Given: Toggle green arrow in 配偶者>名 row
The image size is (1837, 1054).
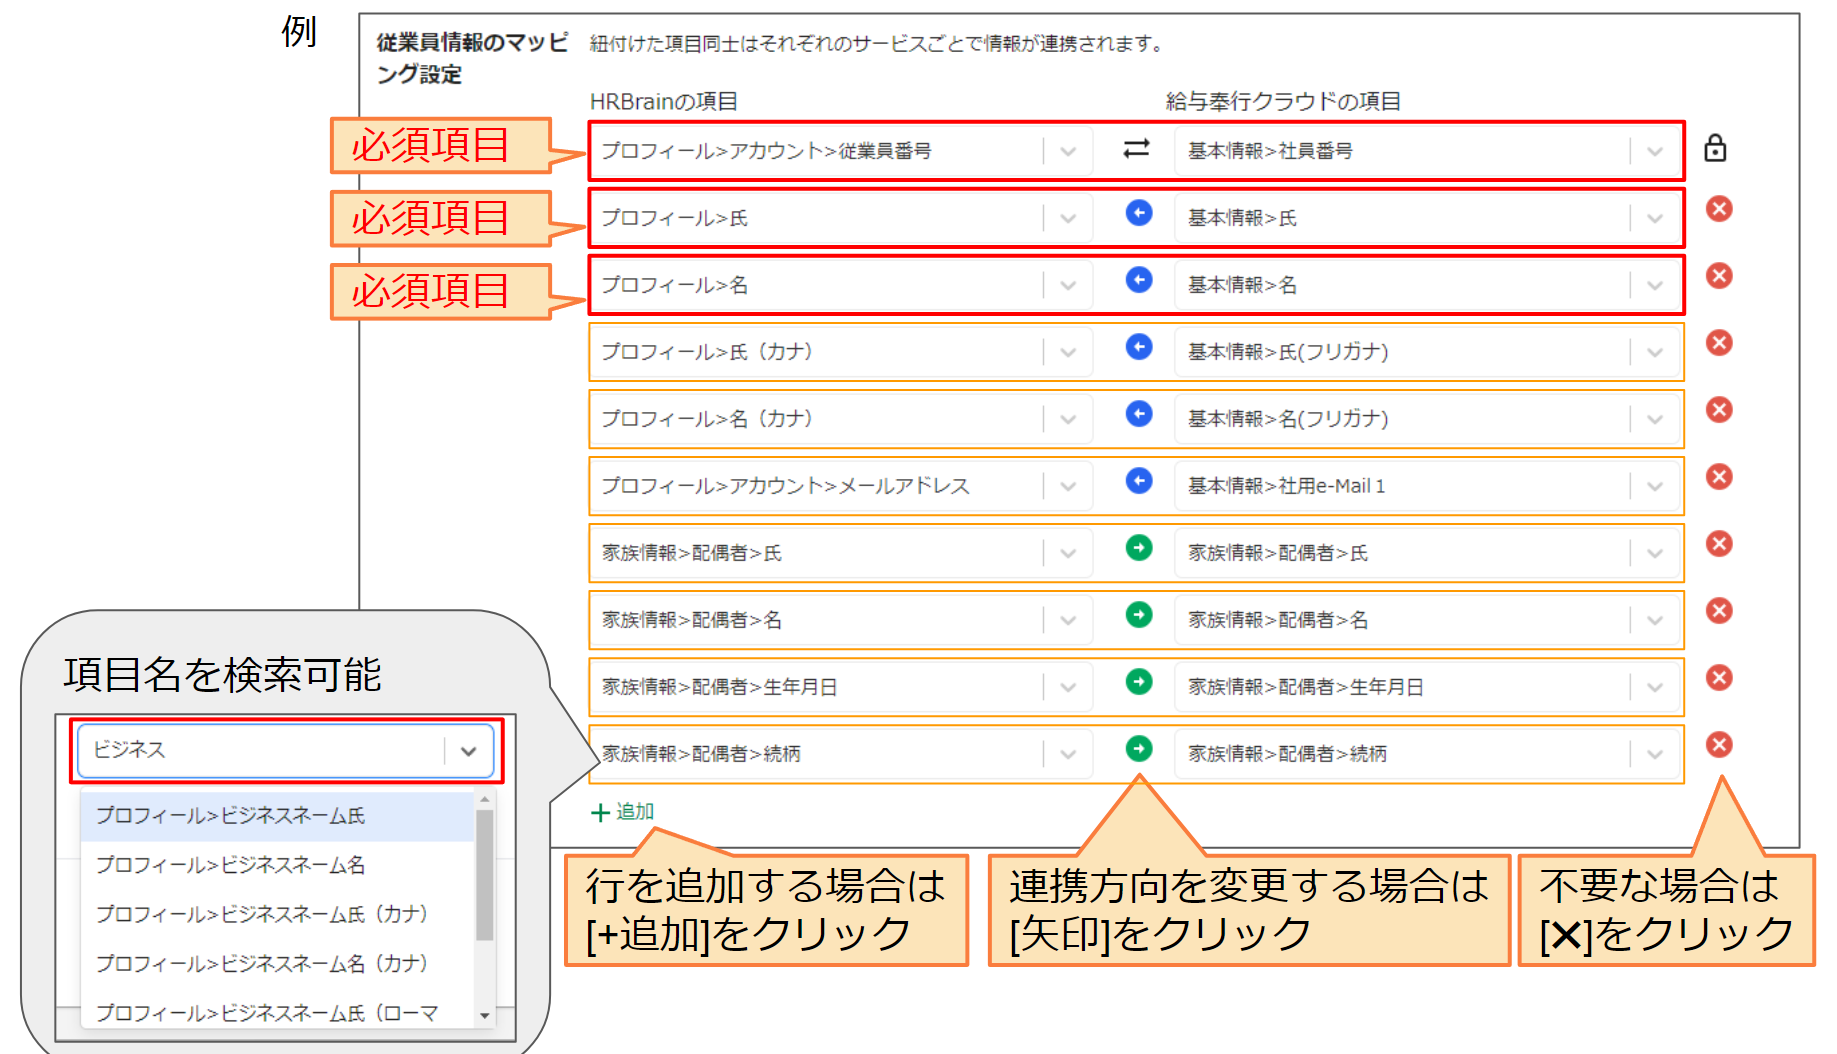Looking at the screenshot, I should 1139,615.
